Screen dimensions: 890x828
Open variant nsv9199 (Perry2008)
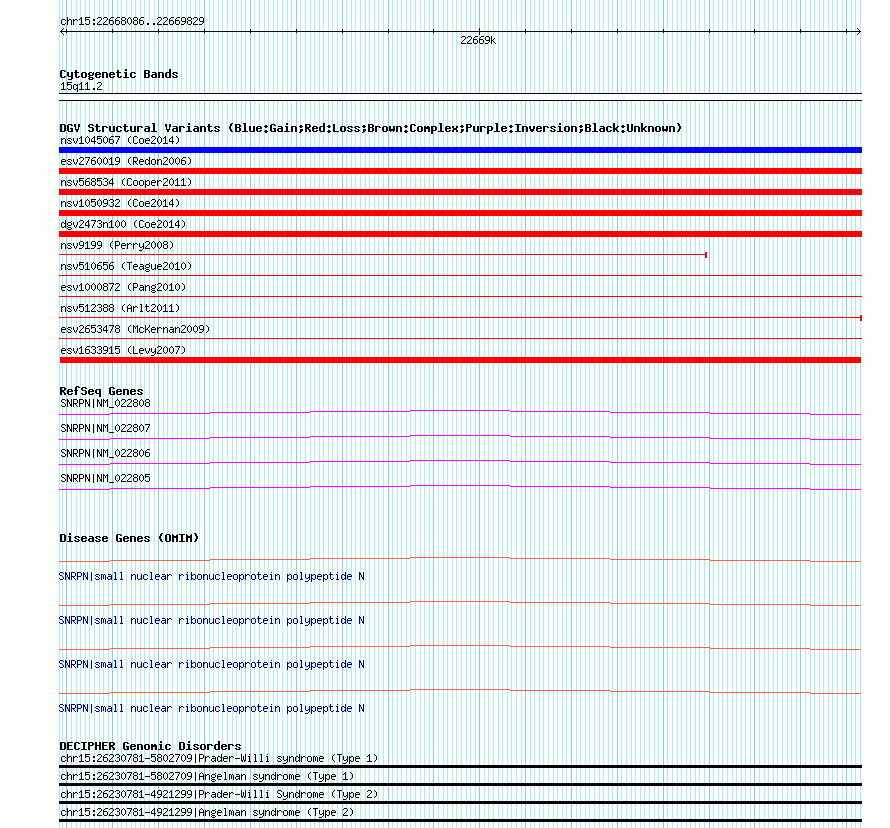point(117,245)
